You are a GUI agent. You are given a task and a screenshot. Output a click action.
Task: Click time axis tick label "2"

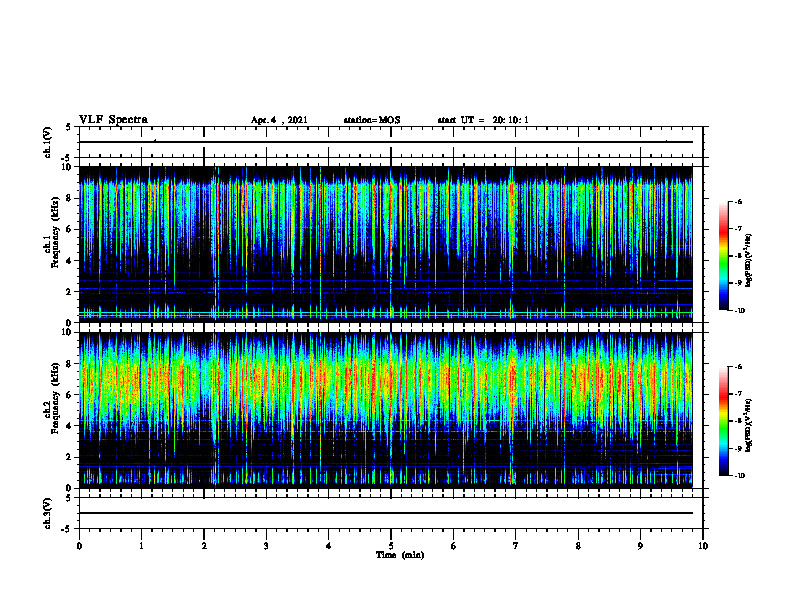[x=204, y=546]
